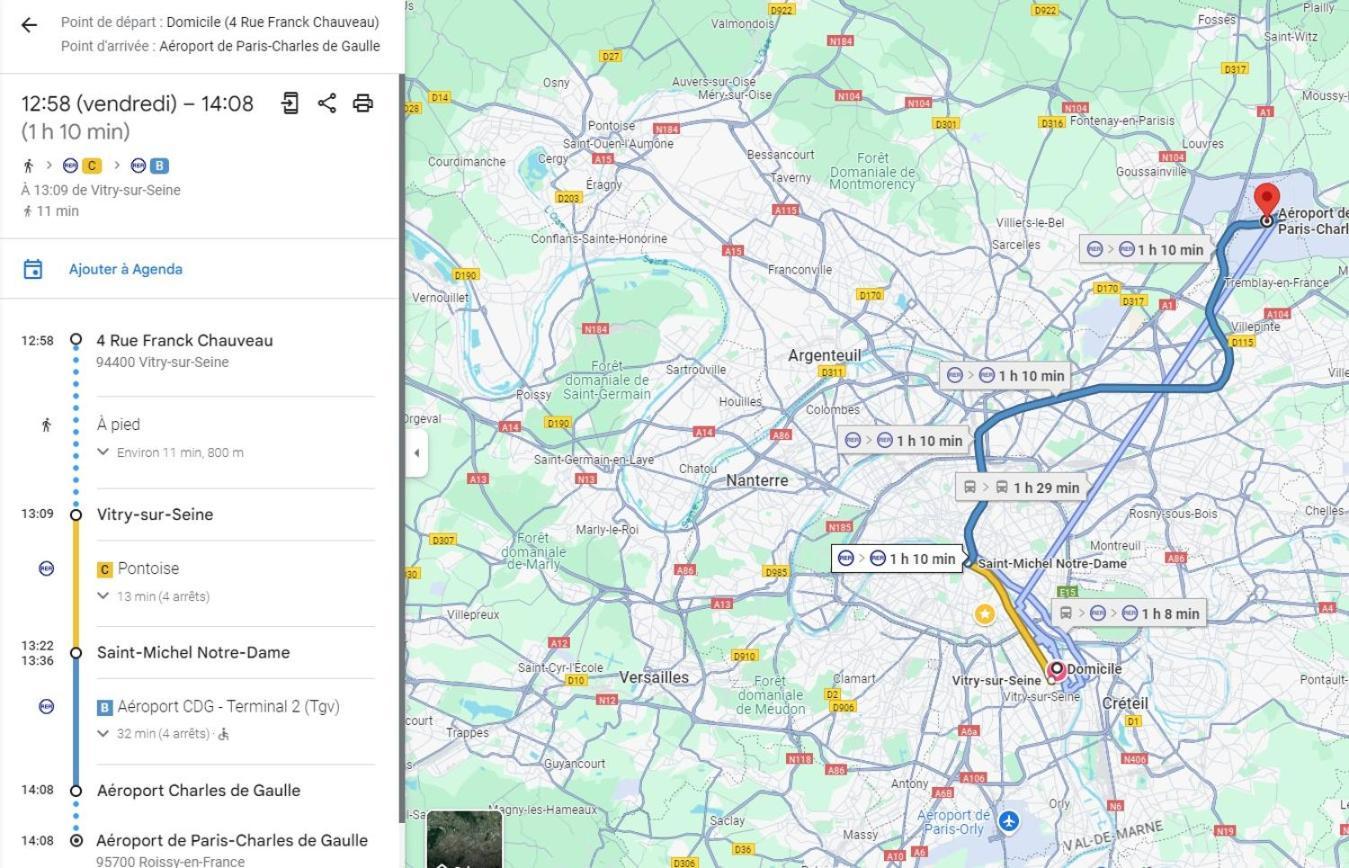This screenshot has height=868, width=1349.
Task: Go back with the left arrow icon
Action: pyautogui.click(x=29, y=25)
